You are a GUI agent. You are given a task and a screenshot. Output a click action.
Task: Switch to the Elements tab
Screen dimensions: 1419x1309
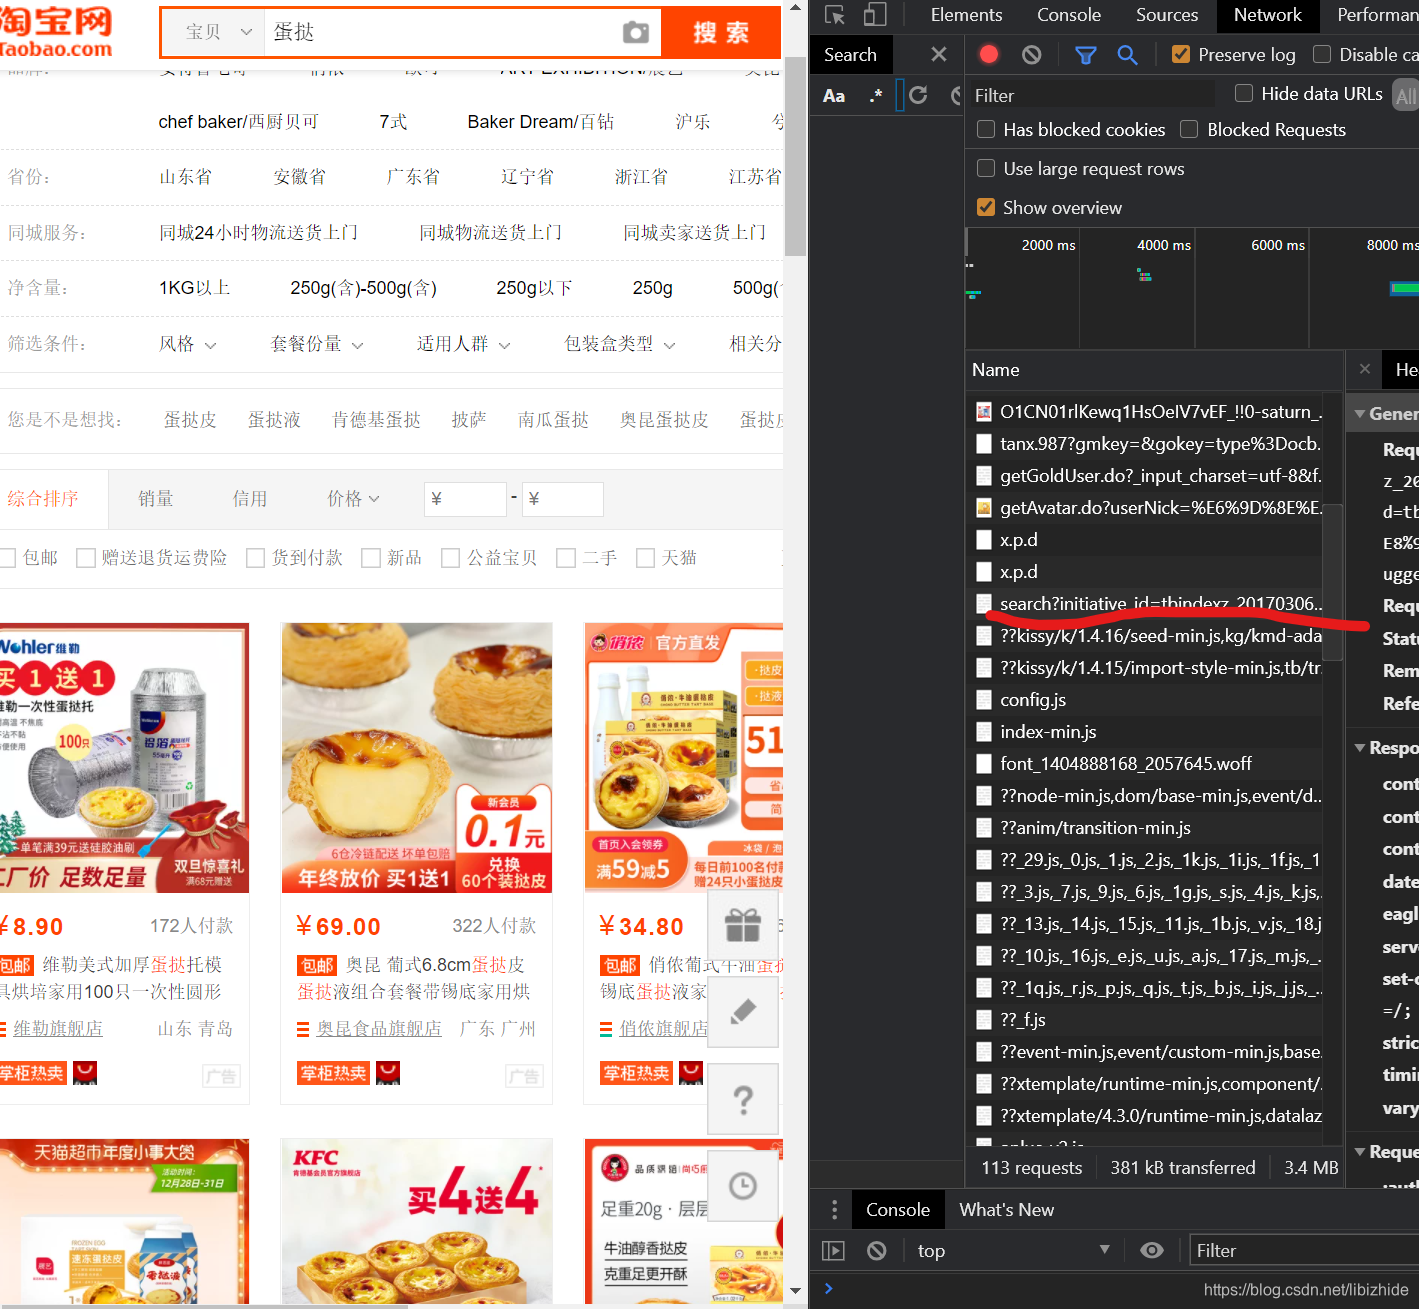coord(966,15)
